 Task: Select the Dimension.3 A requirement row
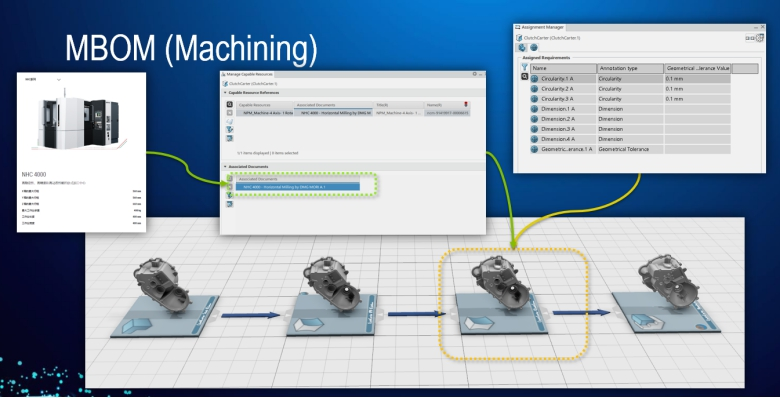[630, 129]
